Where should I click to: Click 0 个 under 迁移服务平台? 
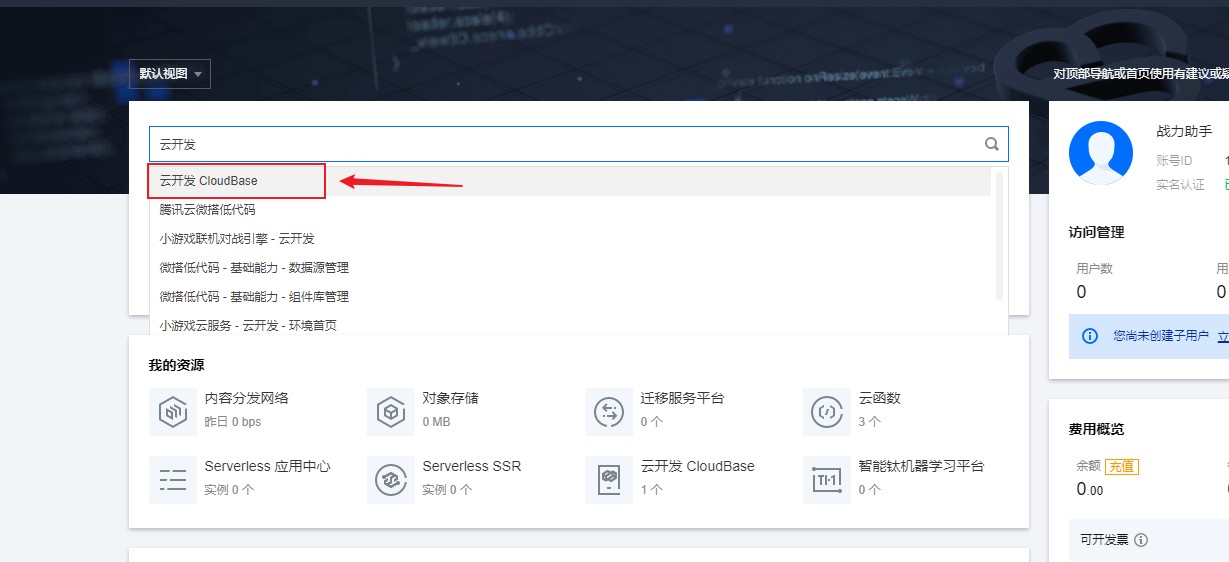tap(651, 422)
